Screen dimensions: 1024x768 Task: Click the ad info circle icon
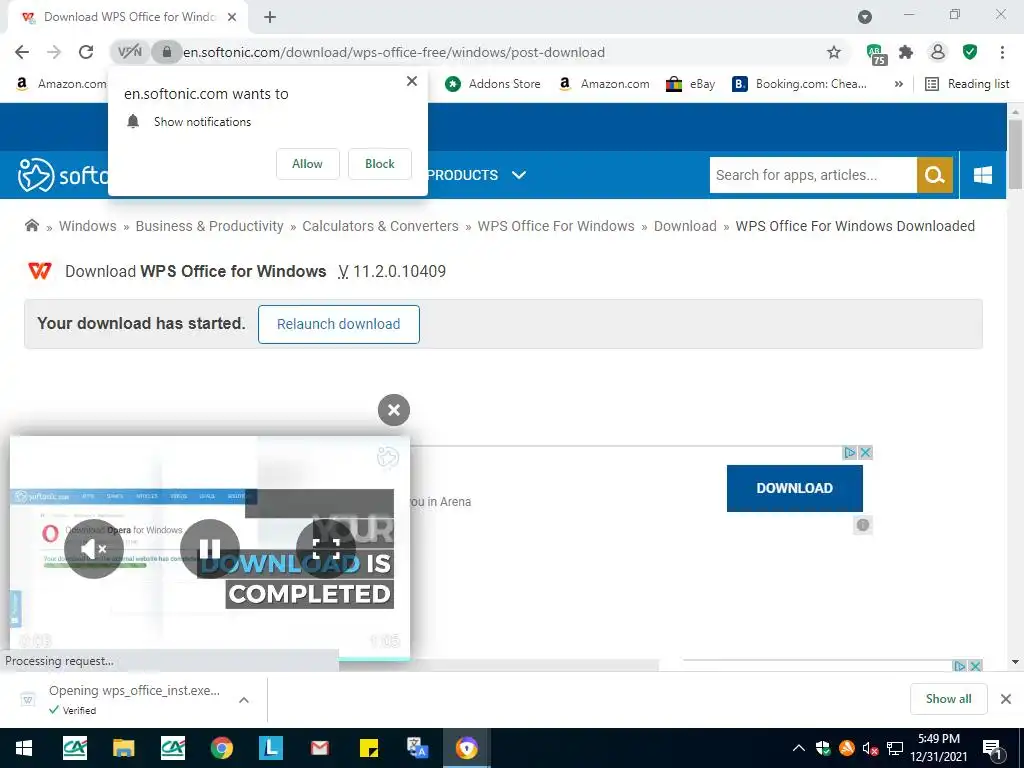(863, 525)
